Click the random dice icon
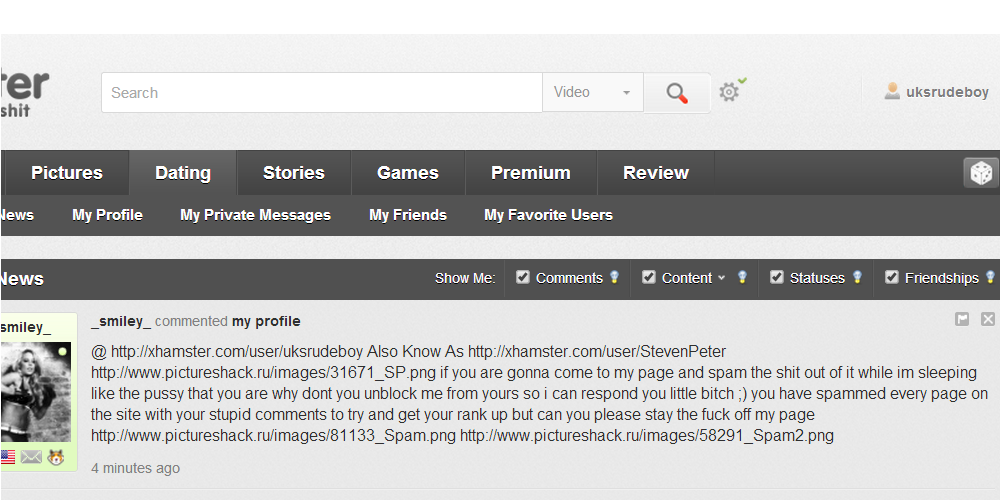Image resolution: width=1000 pixels, height=500 pixels. tap(981, 173)
